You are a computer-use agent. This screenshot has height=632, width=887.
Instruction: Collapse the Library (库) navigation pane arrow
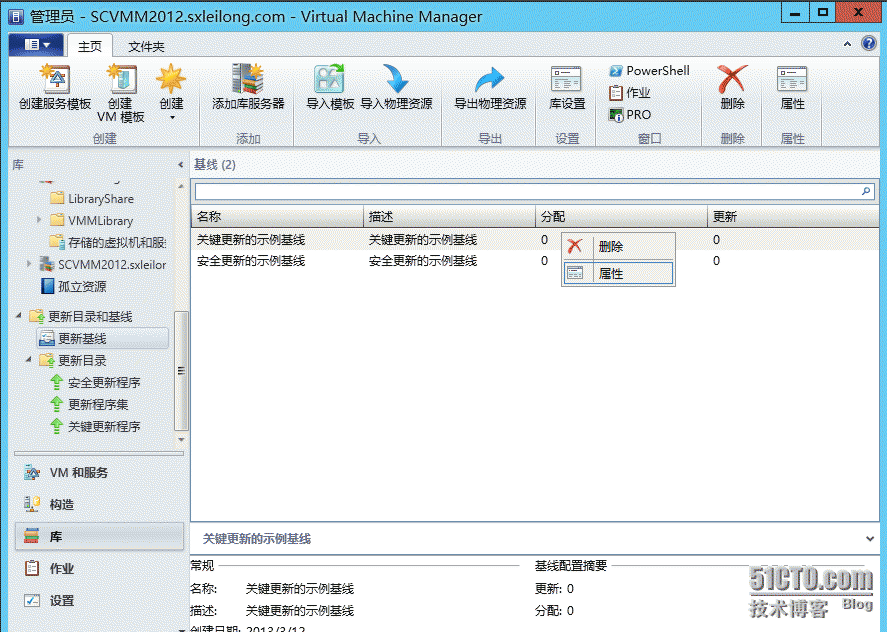[180, 165]
